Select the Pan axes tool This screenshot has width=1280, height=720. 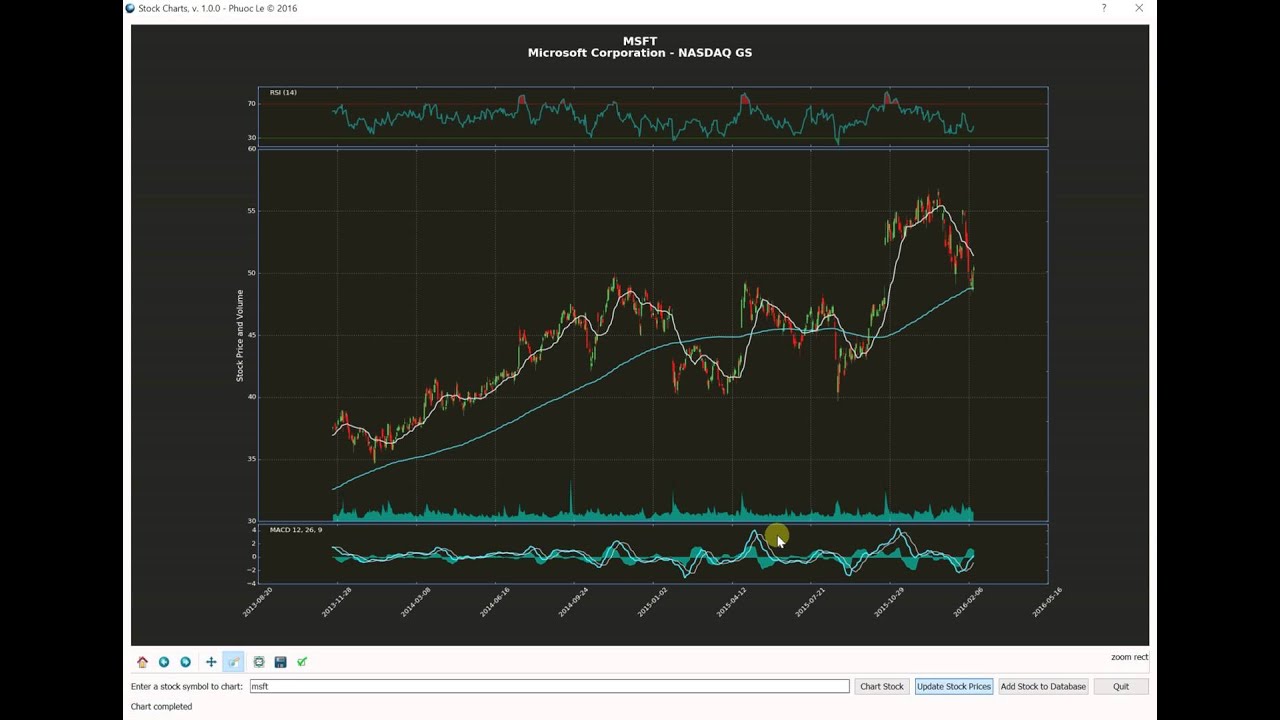tap(211, 662)
